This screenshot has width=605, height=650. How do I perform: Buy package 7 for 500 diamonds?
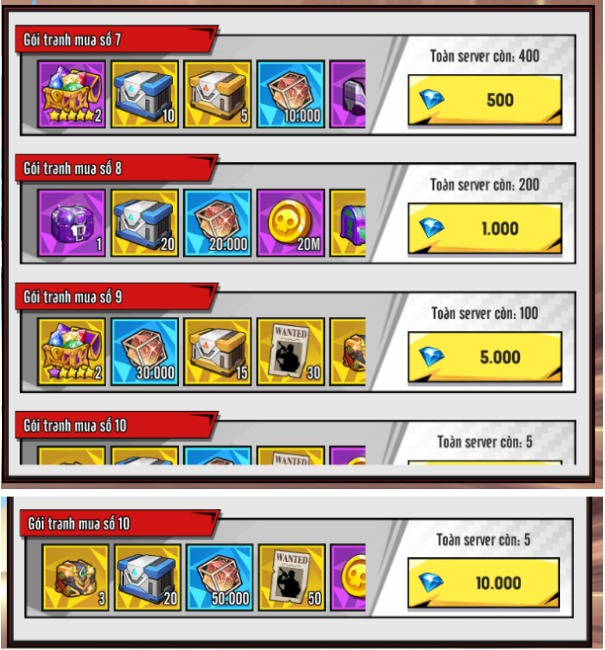[485, 100]
